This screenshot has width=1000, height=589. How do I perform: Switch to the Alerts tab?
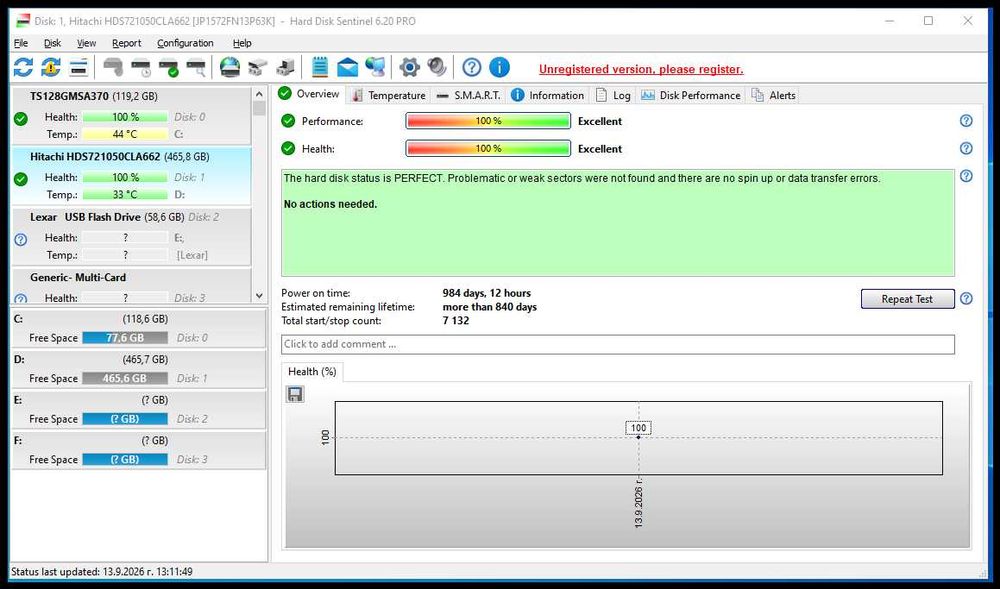click(774, 95)
